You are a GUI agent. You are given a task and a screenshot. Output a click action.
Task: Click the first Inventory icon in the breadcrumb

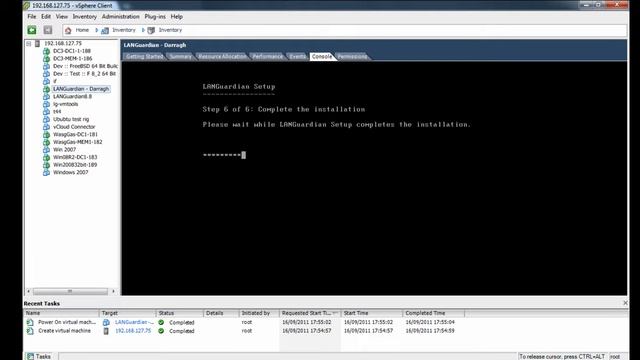coord(105,30)
